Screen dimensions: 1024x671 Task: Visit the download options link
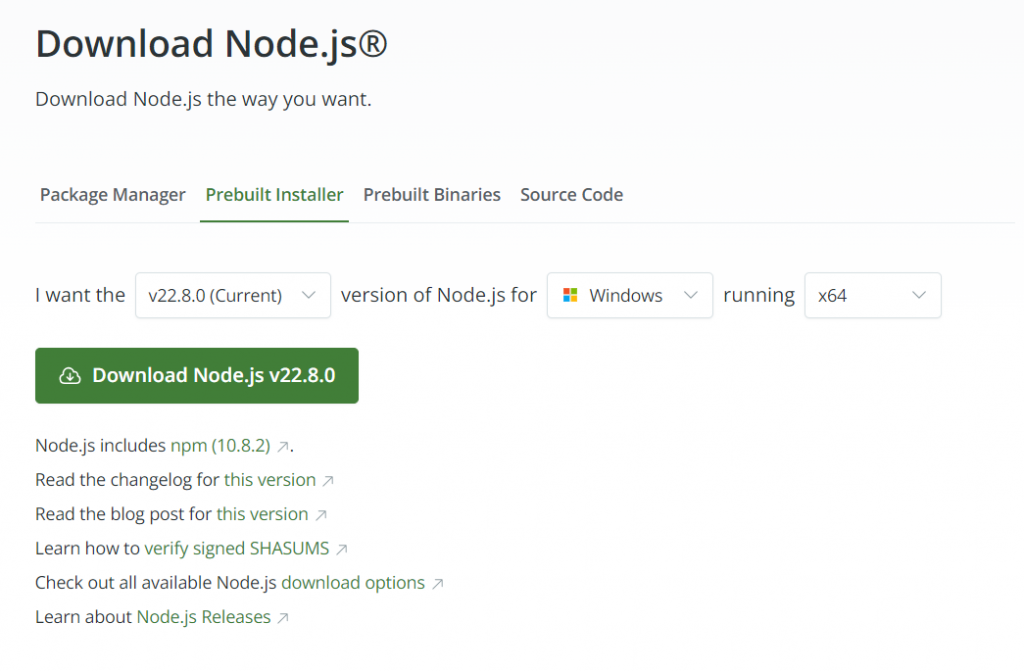353,583
